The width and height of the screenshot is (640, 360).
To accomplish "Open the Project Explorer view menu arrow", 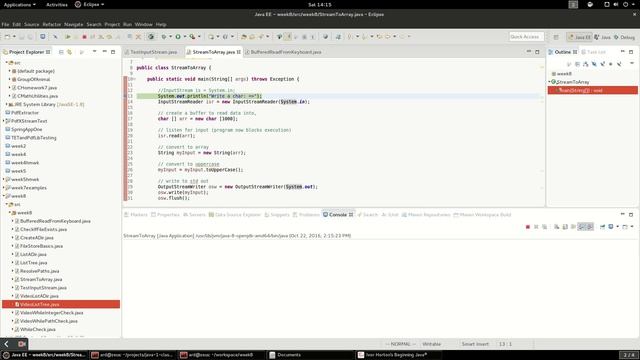I will click(x=94, y=52).
